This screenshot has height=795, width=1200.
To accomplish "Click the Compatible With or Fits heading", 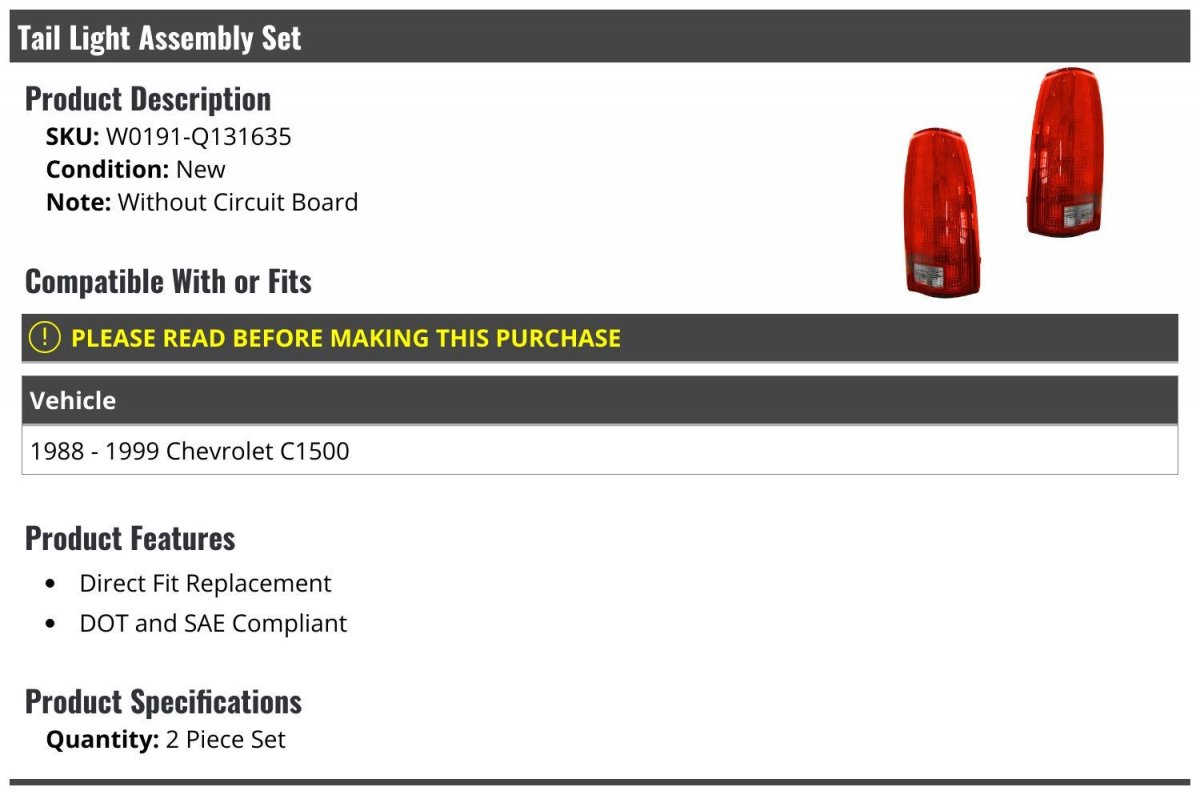I will coord(168,282).
